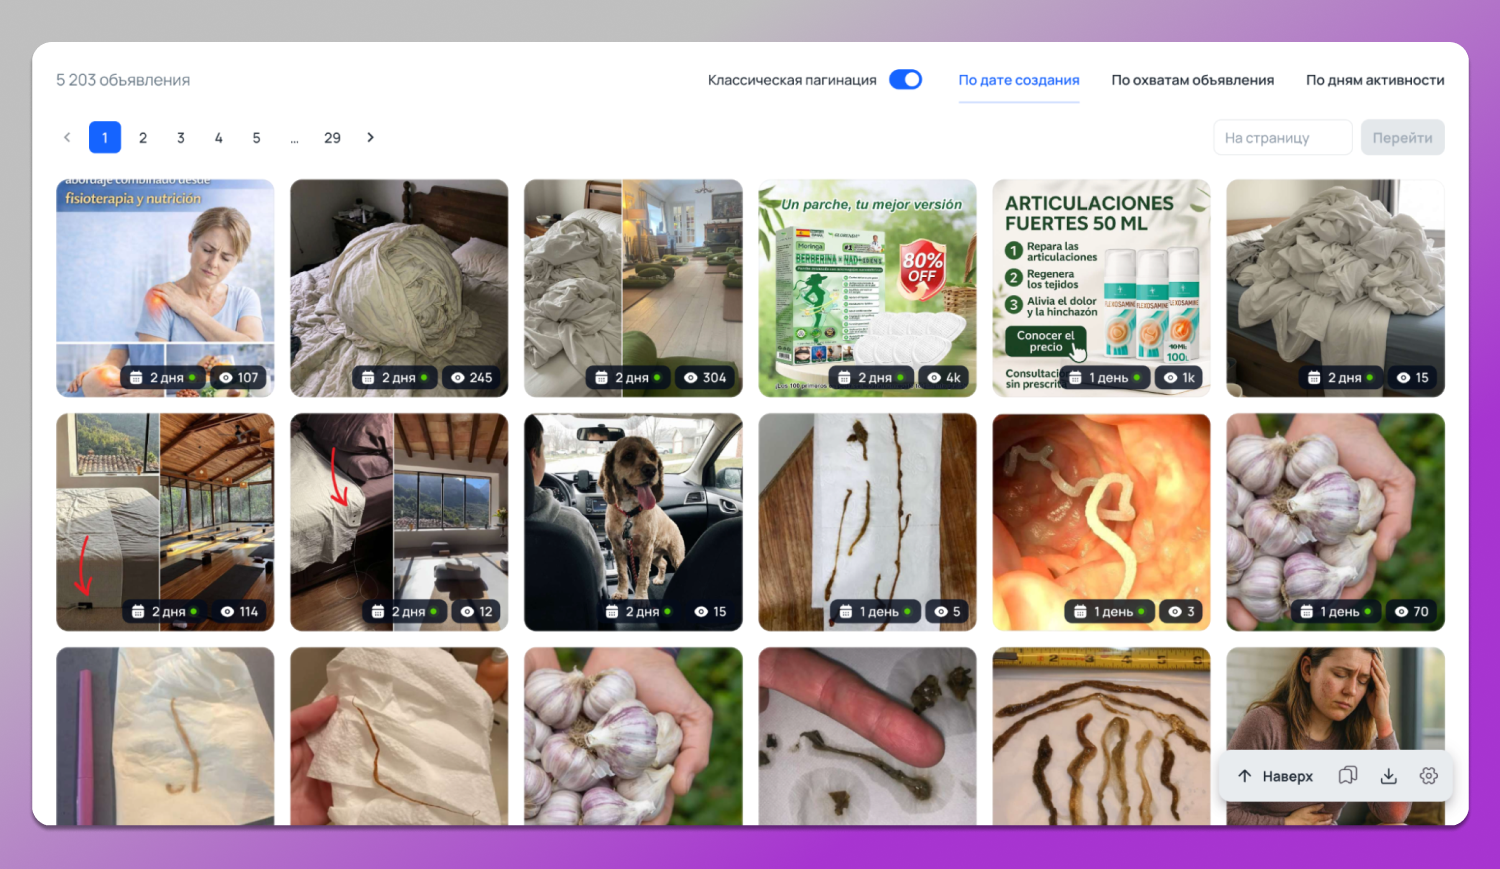The image size is (1500, 869).
Task: Select the По дням активности tab
Action: (1375, 80)
